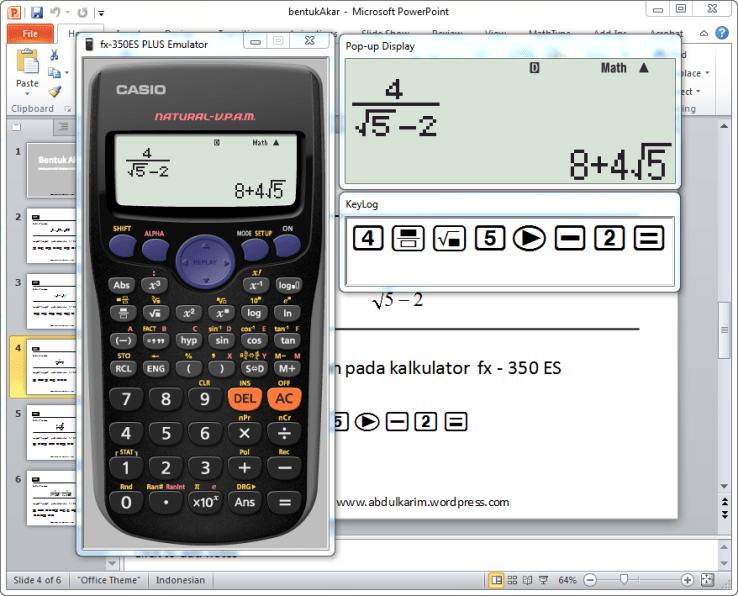The height and width of the screenshot is (596, 738).
Task: Click the calculator ALPHA key
Action: tap(155, 250)
